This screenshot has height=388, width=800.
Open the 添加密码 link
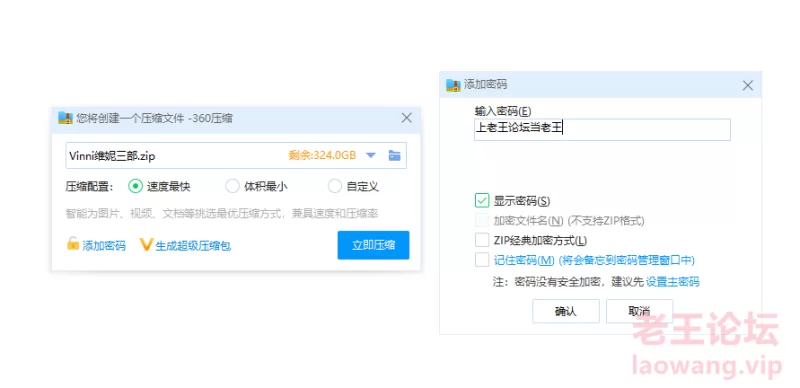pyautogui.click(x=104, y=246)
